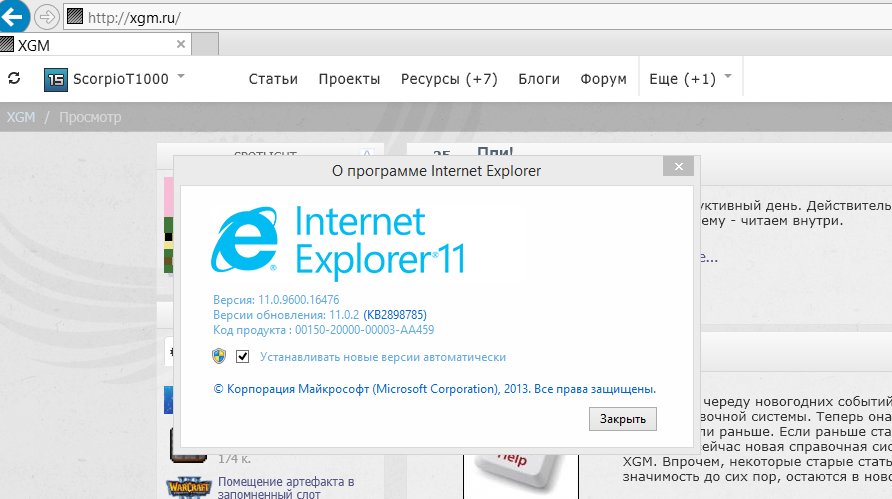The height and width of the screenshot is (499, 892).
Task: Close the About Internet Explorer dialog
Action: click(x=678, y=166)
